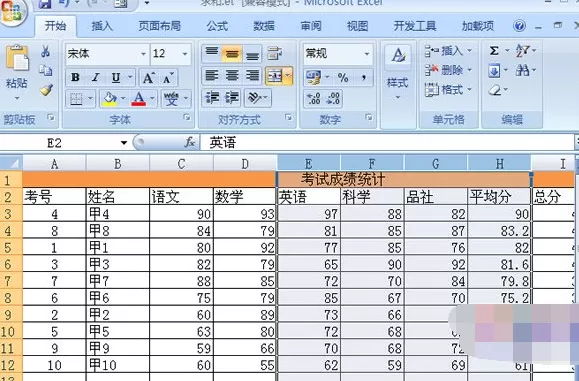579x381 pixels.
Task: Open the 视图 tab
Action: pos(357,26)
